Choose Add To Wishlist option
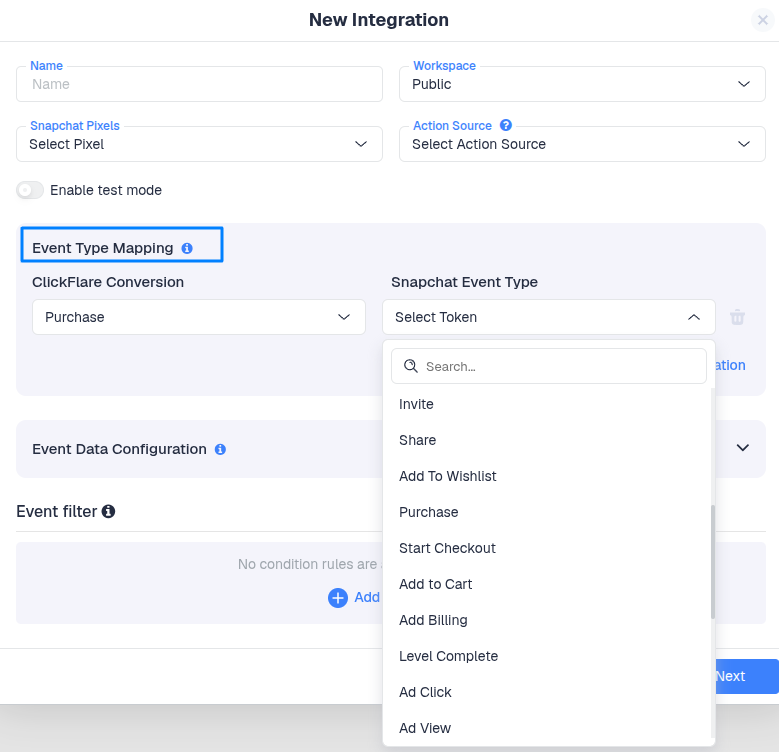The width and height of the screenshot is (779, 752). pos(546,476)
